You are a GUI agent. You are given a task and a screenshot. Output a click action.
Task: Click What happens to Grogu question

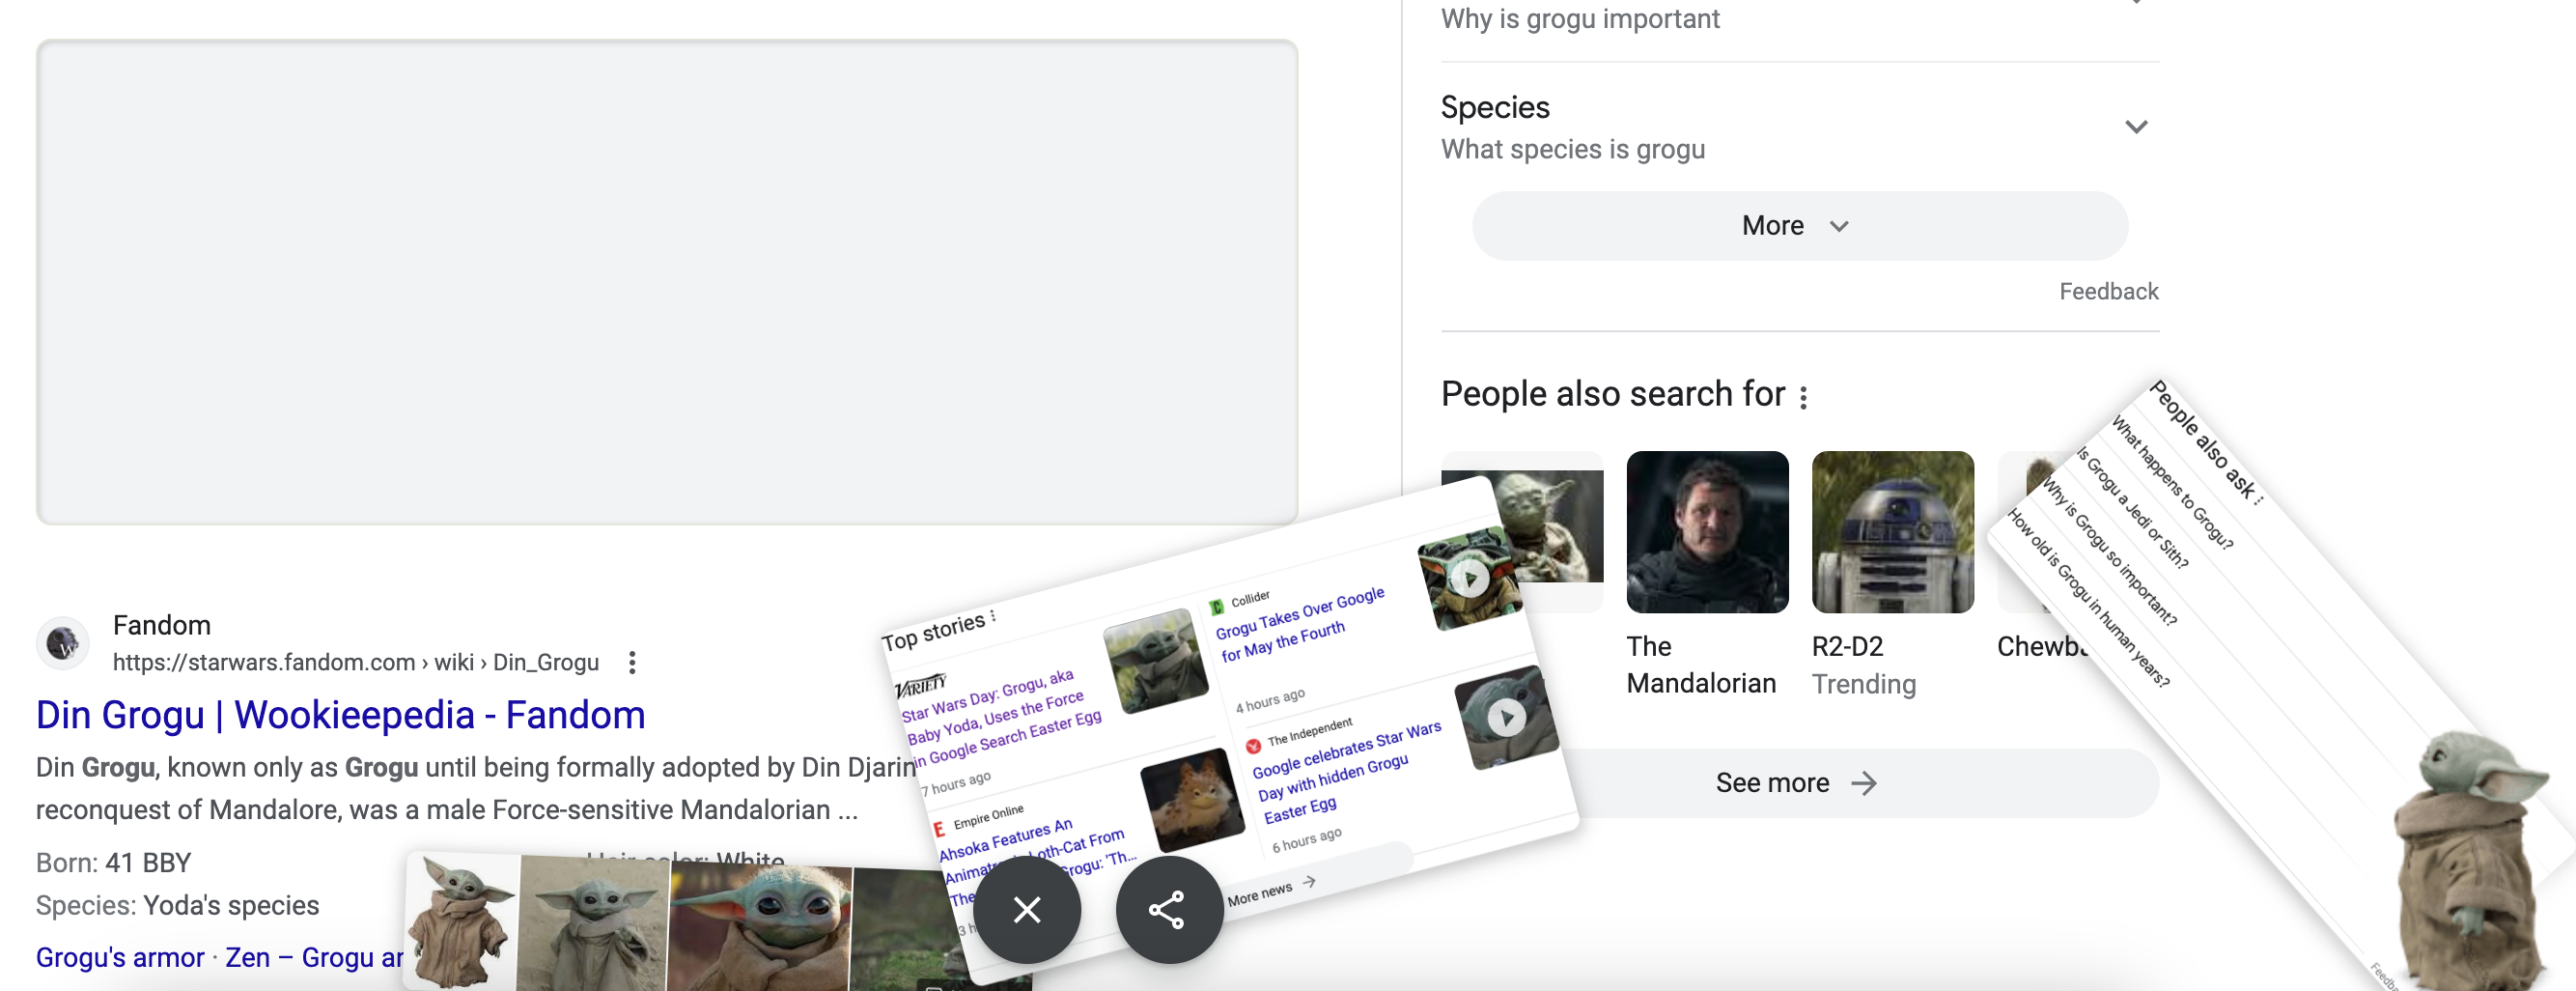pos(2171,483)
